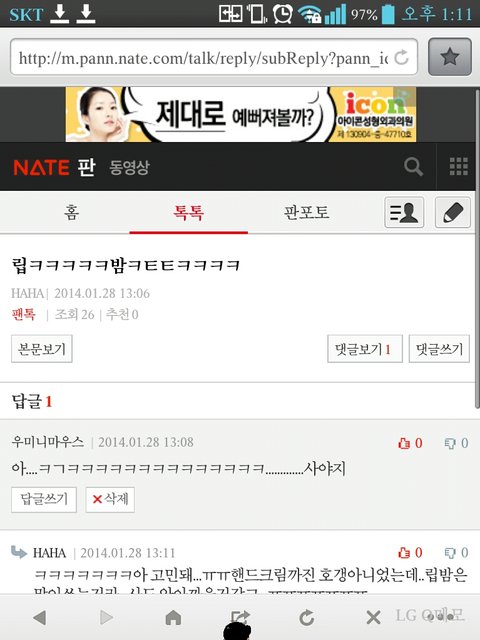Image resolution: width=480 pixels, height=640 pixels.
Task: Upvote the 우미니마우스 comment
Action: pos(410,443)
